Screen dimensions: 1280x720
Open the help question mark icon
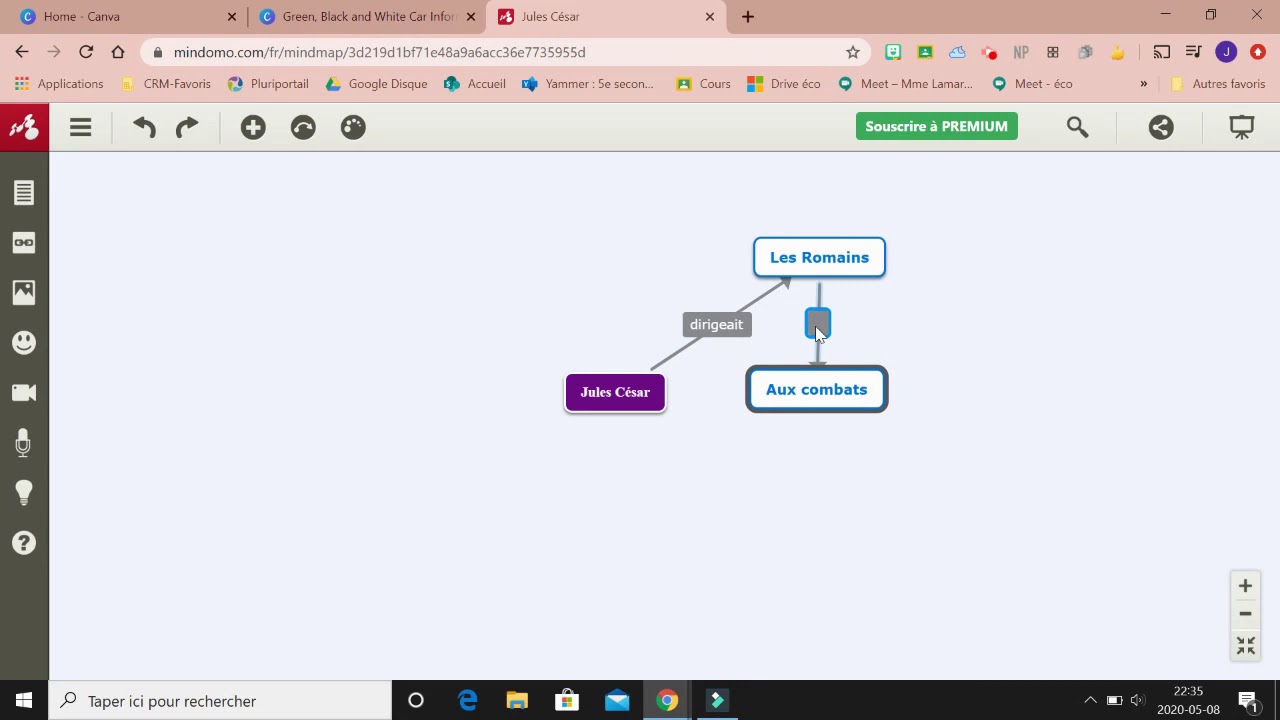pos(24,543)
